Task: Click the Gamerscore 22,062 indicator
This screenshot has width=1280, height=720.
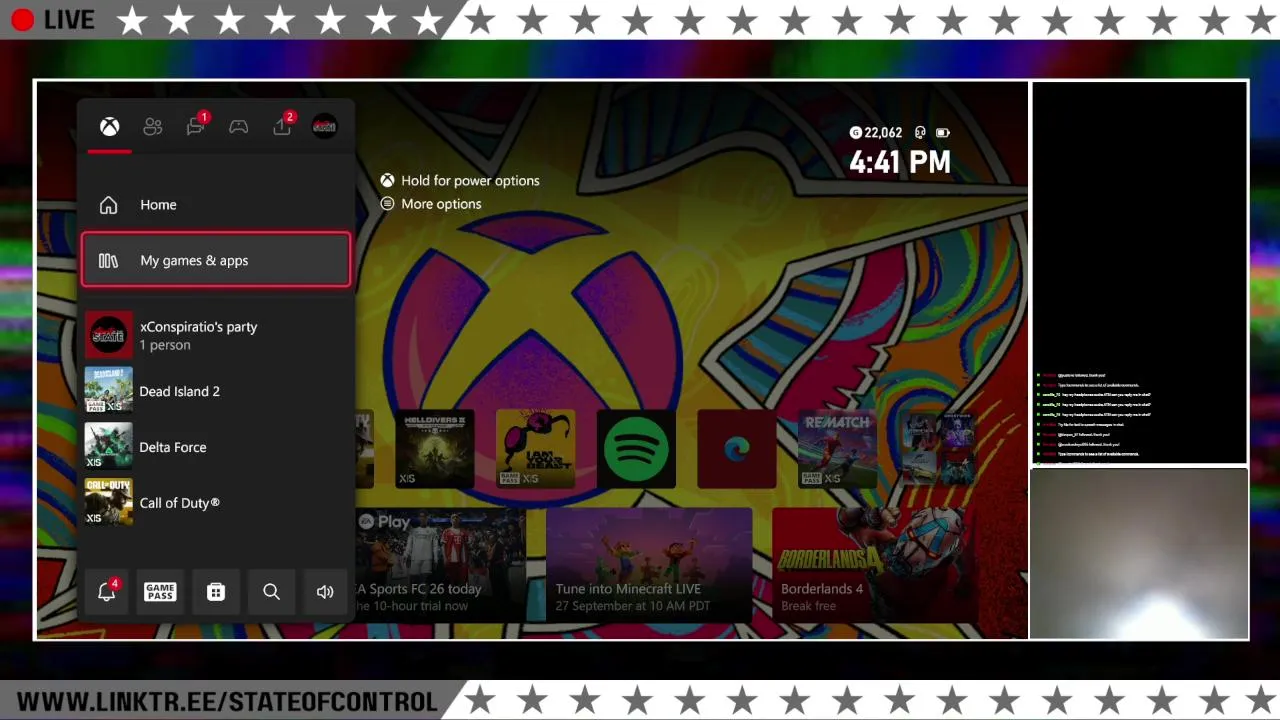Action: 876,133
